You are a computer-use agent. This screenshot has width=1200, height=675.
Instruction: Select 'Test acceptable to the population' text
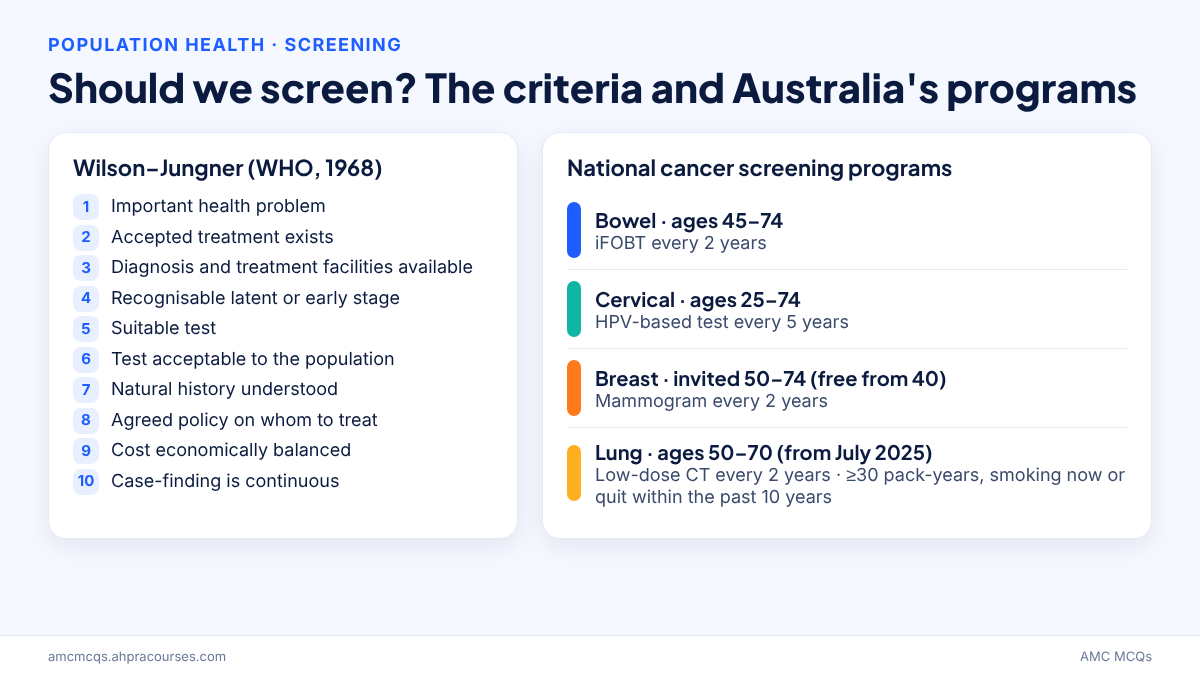point(253,359)
